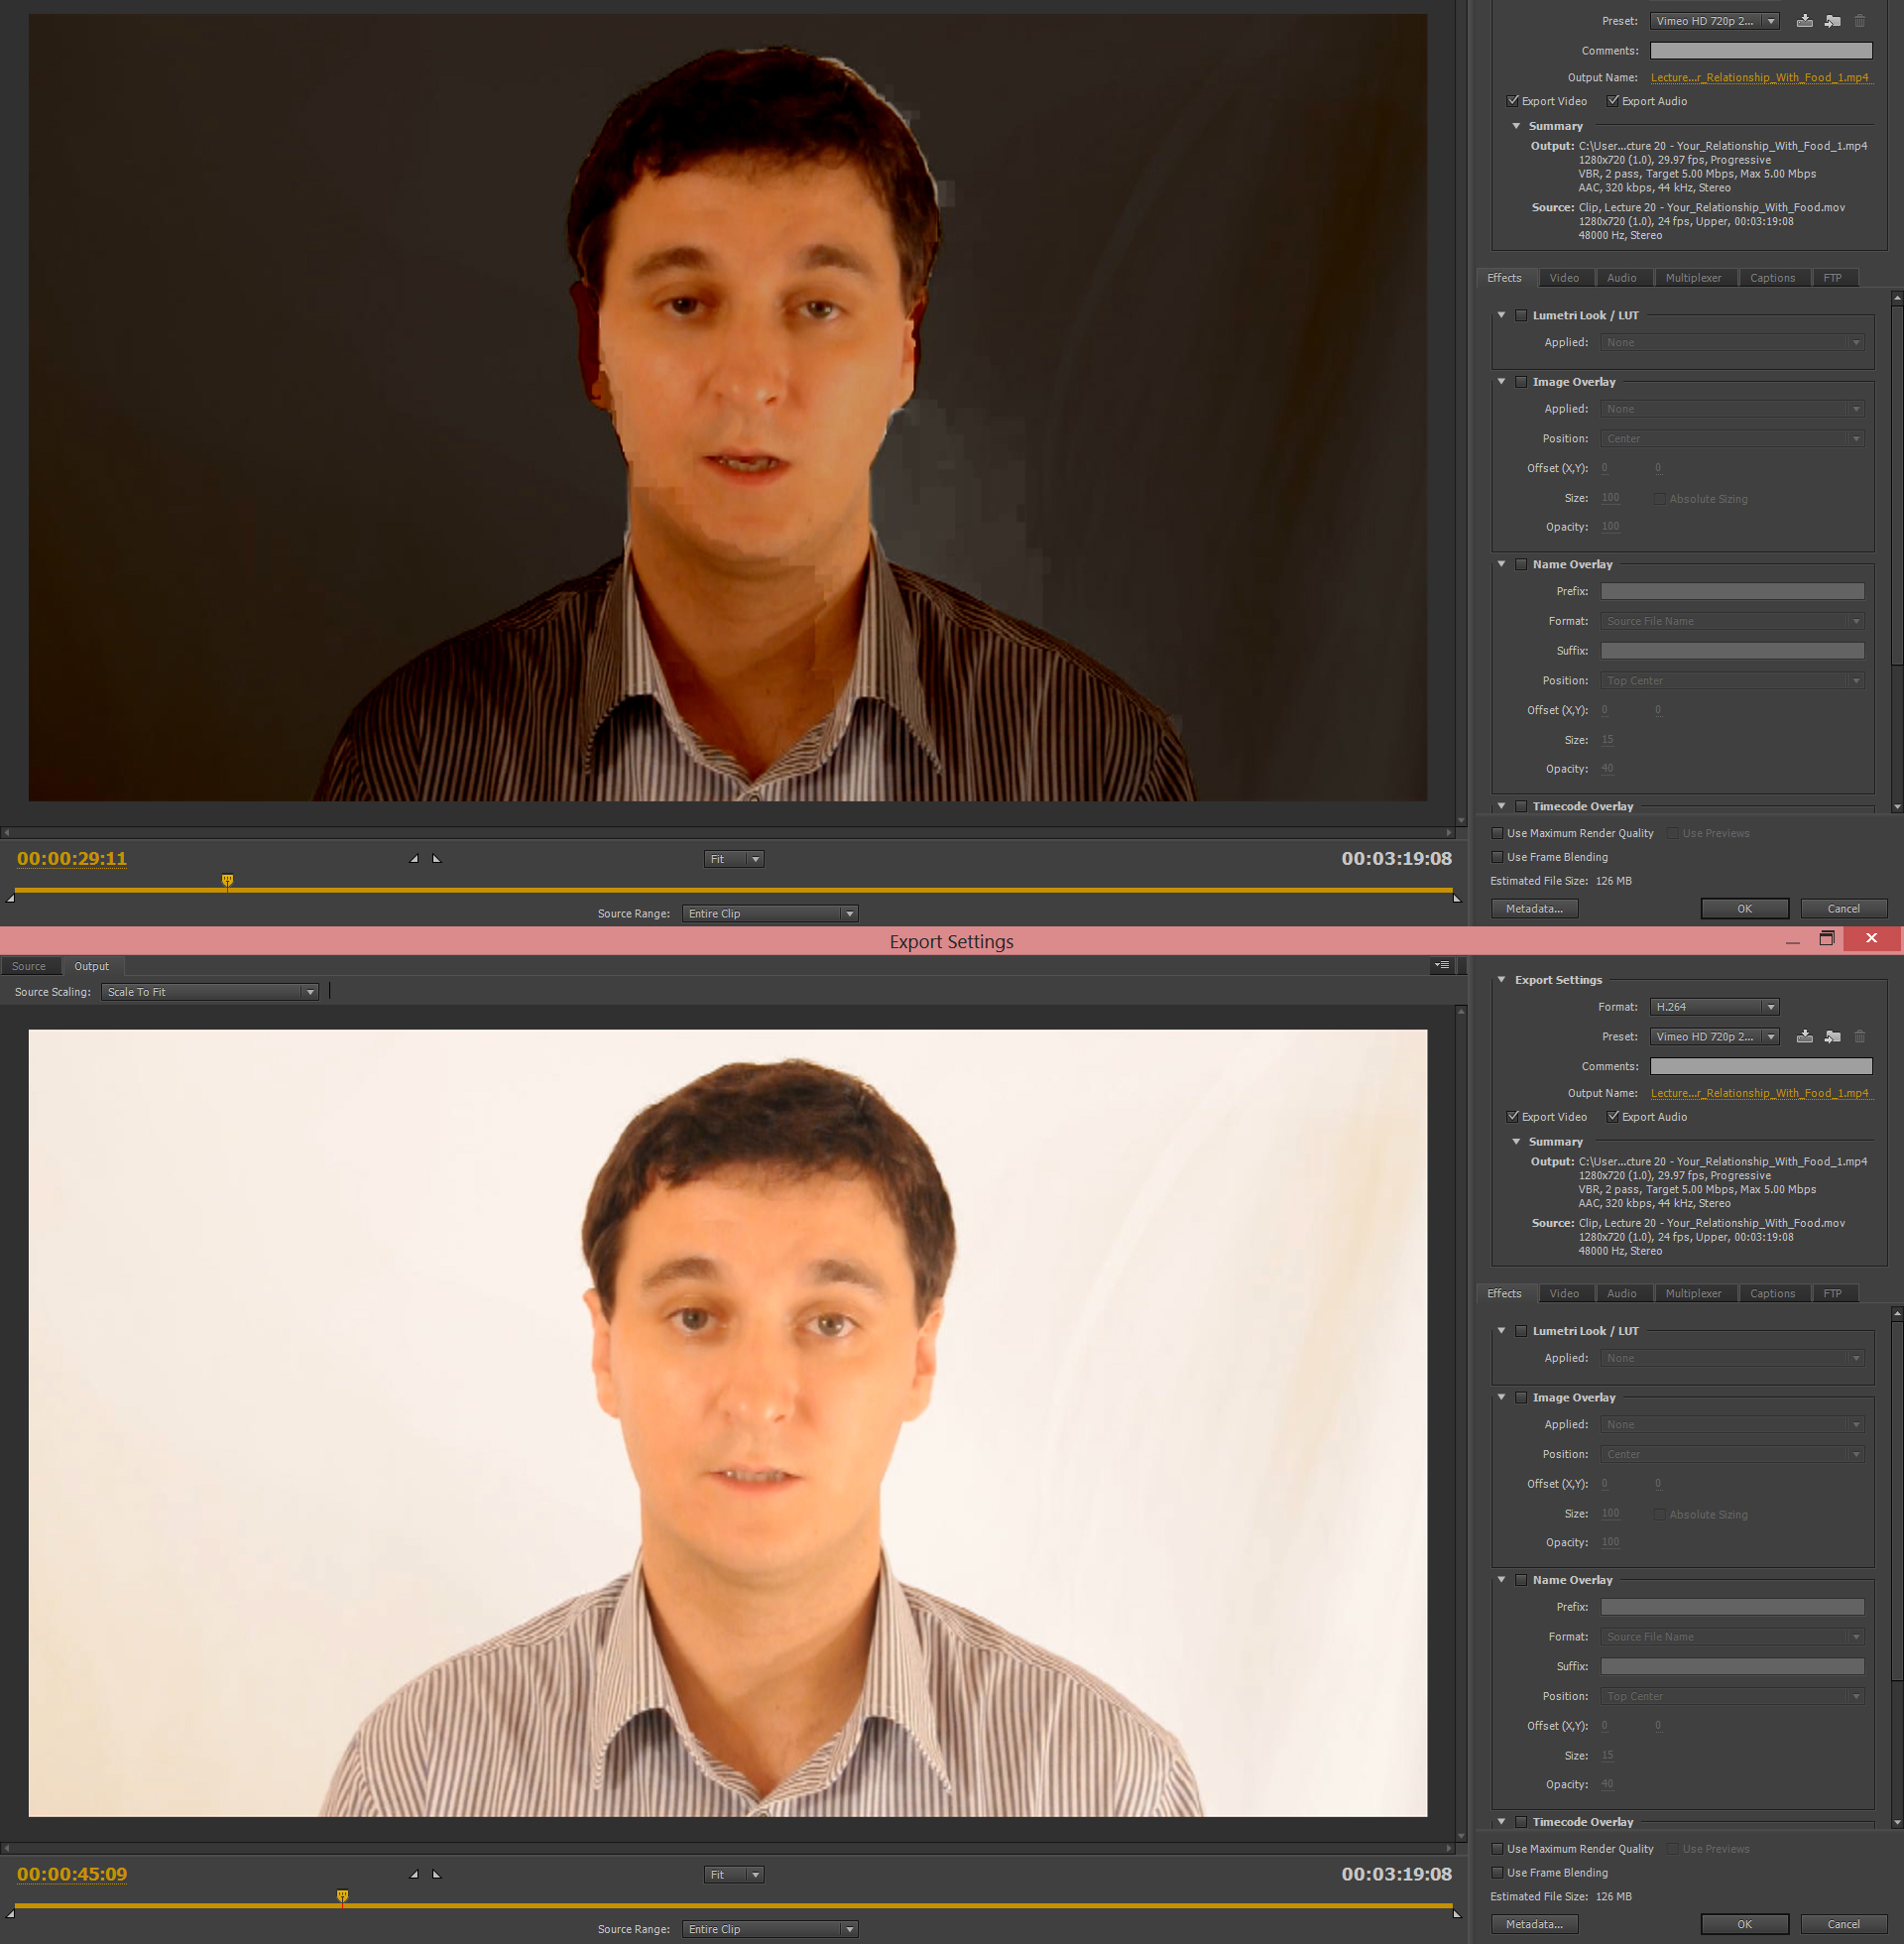
Task: Click the playhead marker at 00:00:45:09
Action: tap(342, 1896)
